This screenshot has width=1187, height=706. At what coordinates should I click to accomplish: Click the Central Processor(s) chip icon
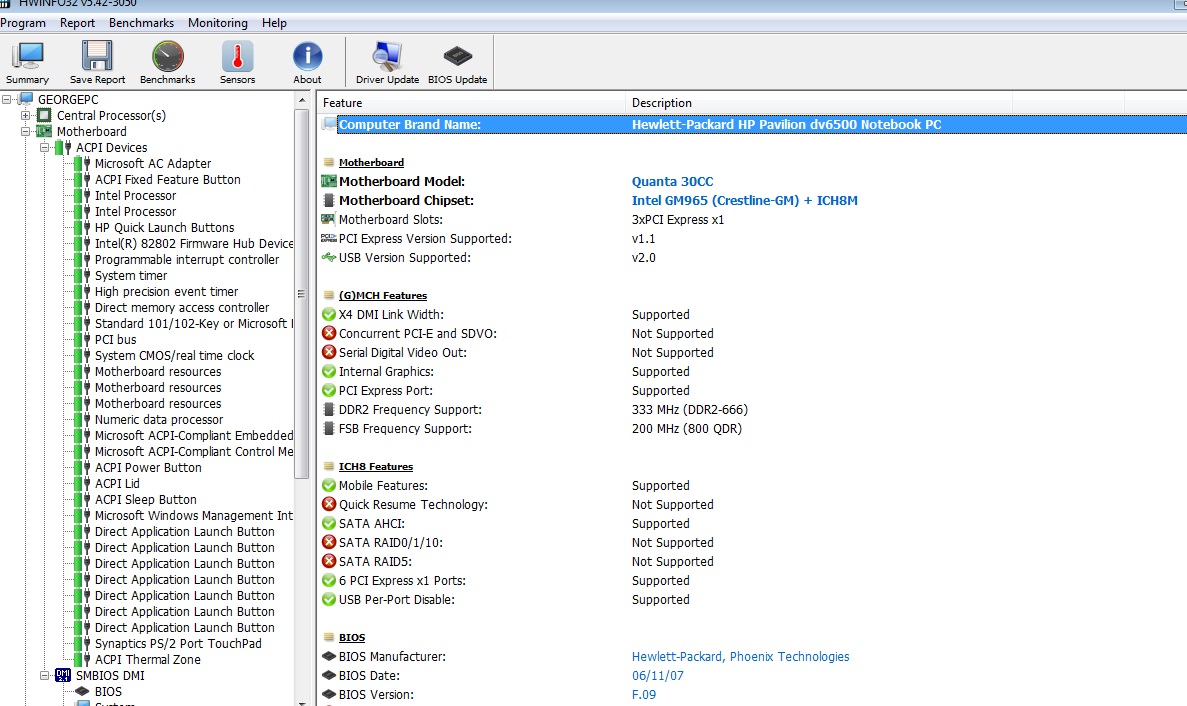pyautogui.click(x=45, y=115)
